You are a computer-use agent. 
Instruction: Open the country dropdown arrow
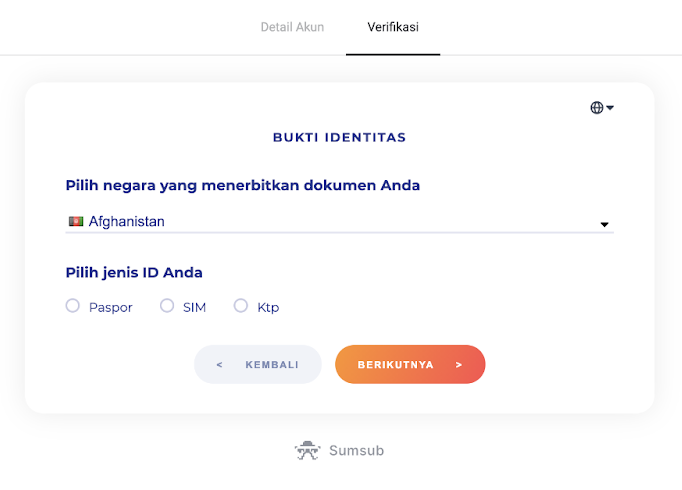tap(604, 224)
